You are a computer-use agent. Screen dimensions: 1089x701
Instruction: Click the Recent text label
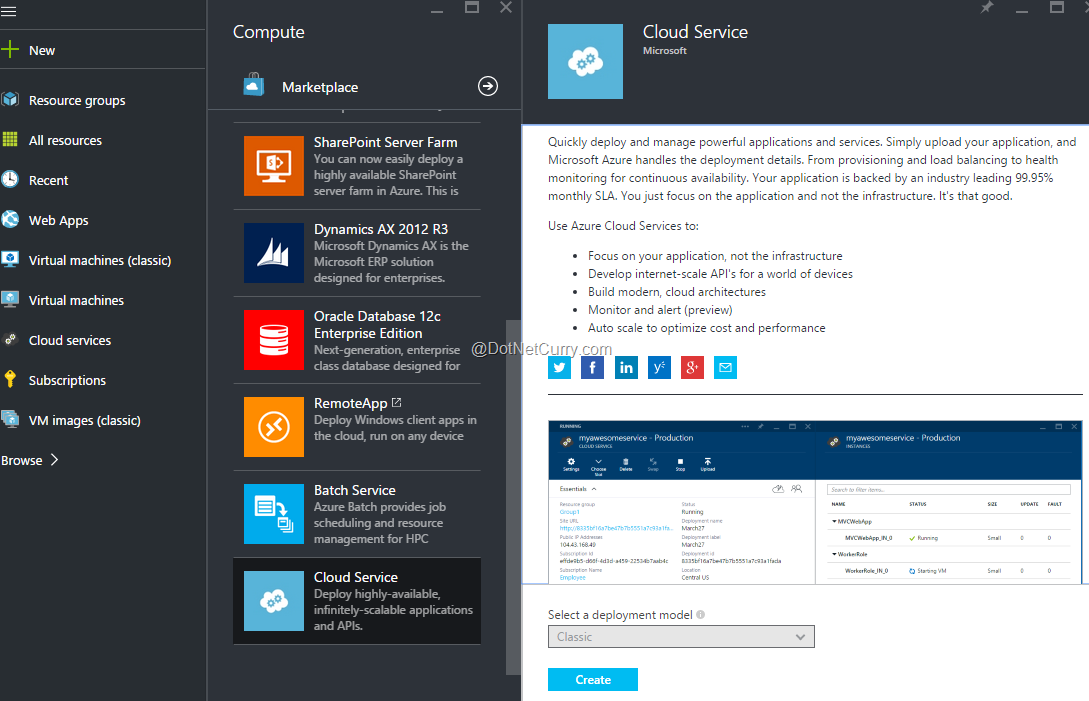(x=49, y=181)
